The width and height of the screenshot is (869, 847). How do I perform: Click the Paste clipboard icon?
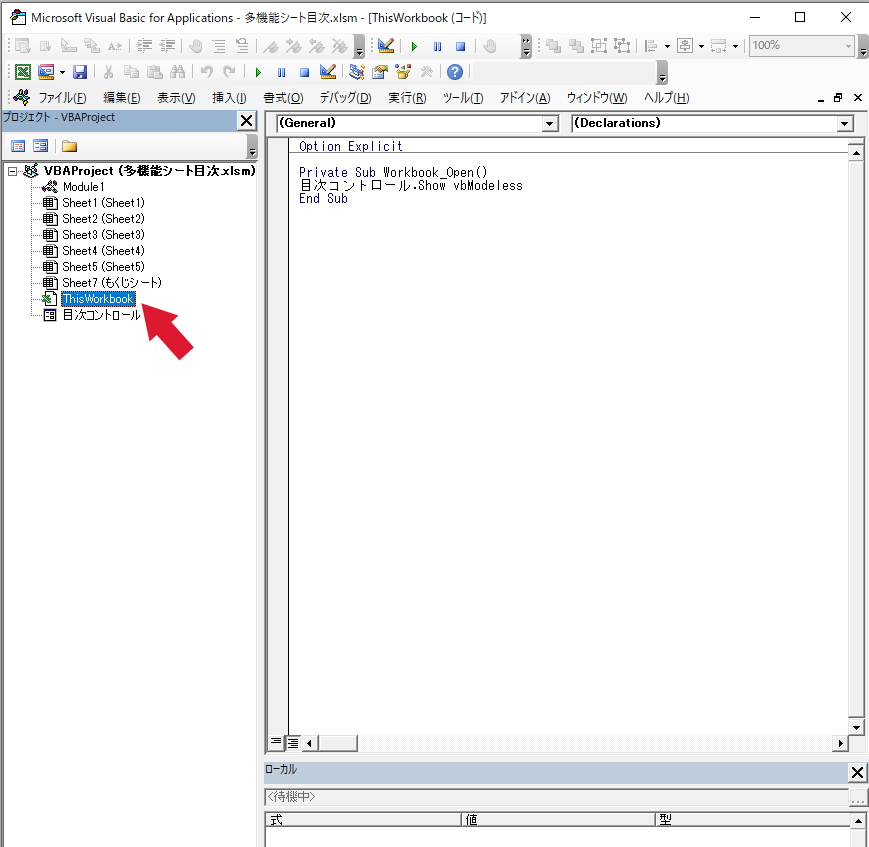155,72
